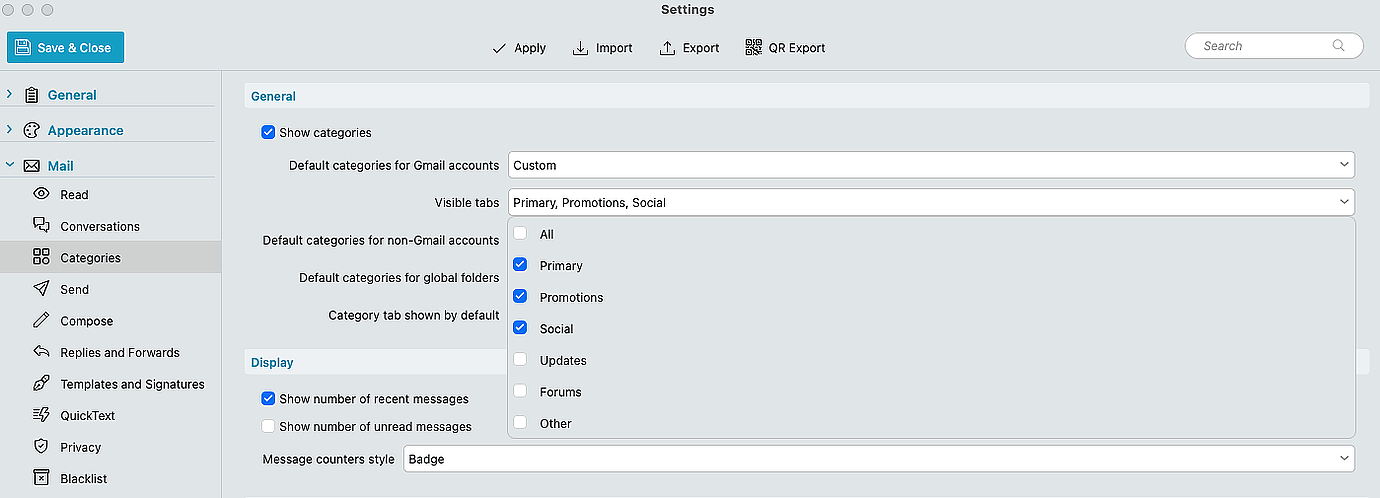The width and height of the screenshot is (1380, 498).
Task: Open Blacklist via crossed box icon
Action: tap(41, 478)
